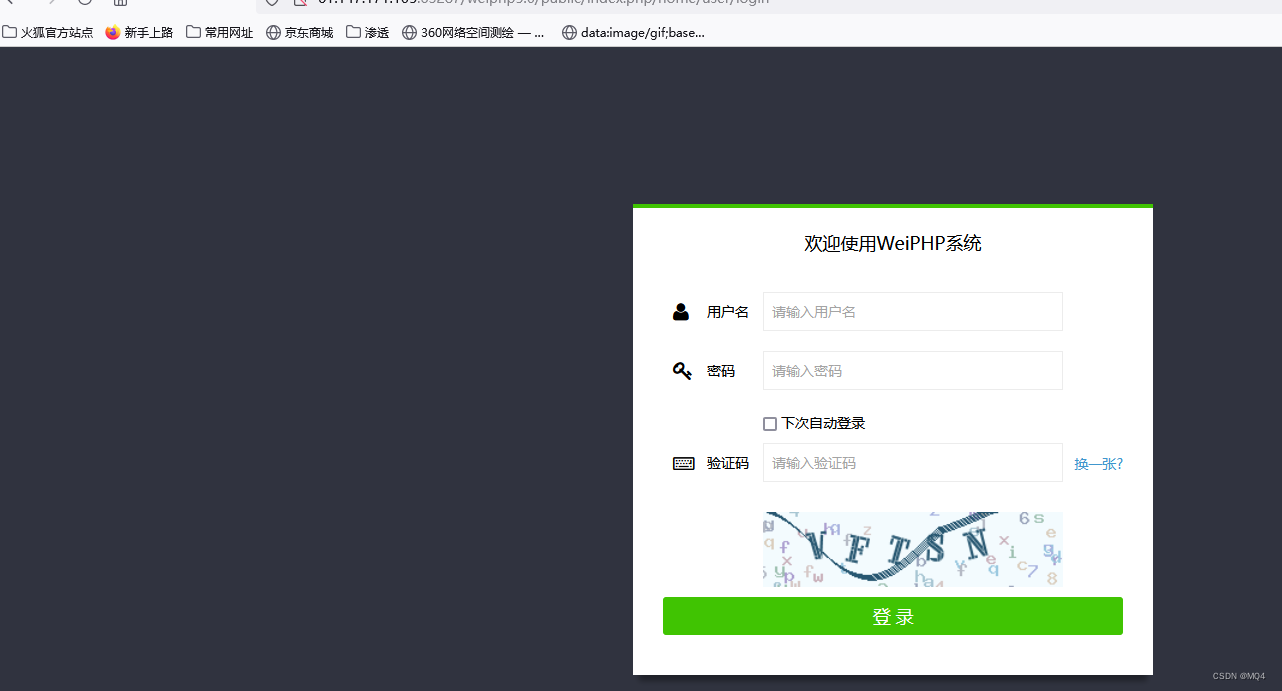
Task: Click the captcha image to view it
Action: tap(912, 549)
